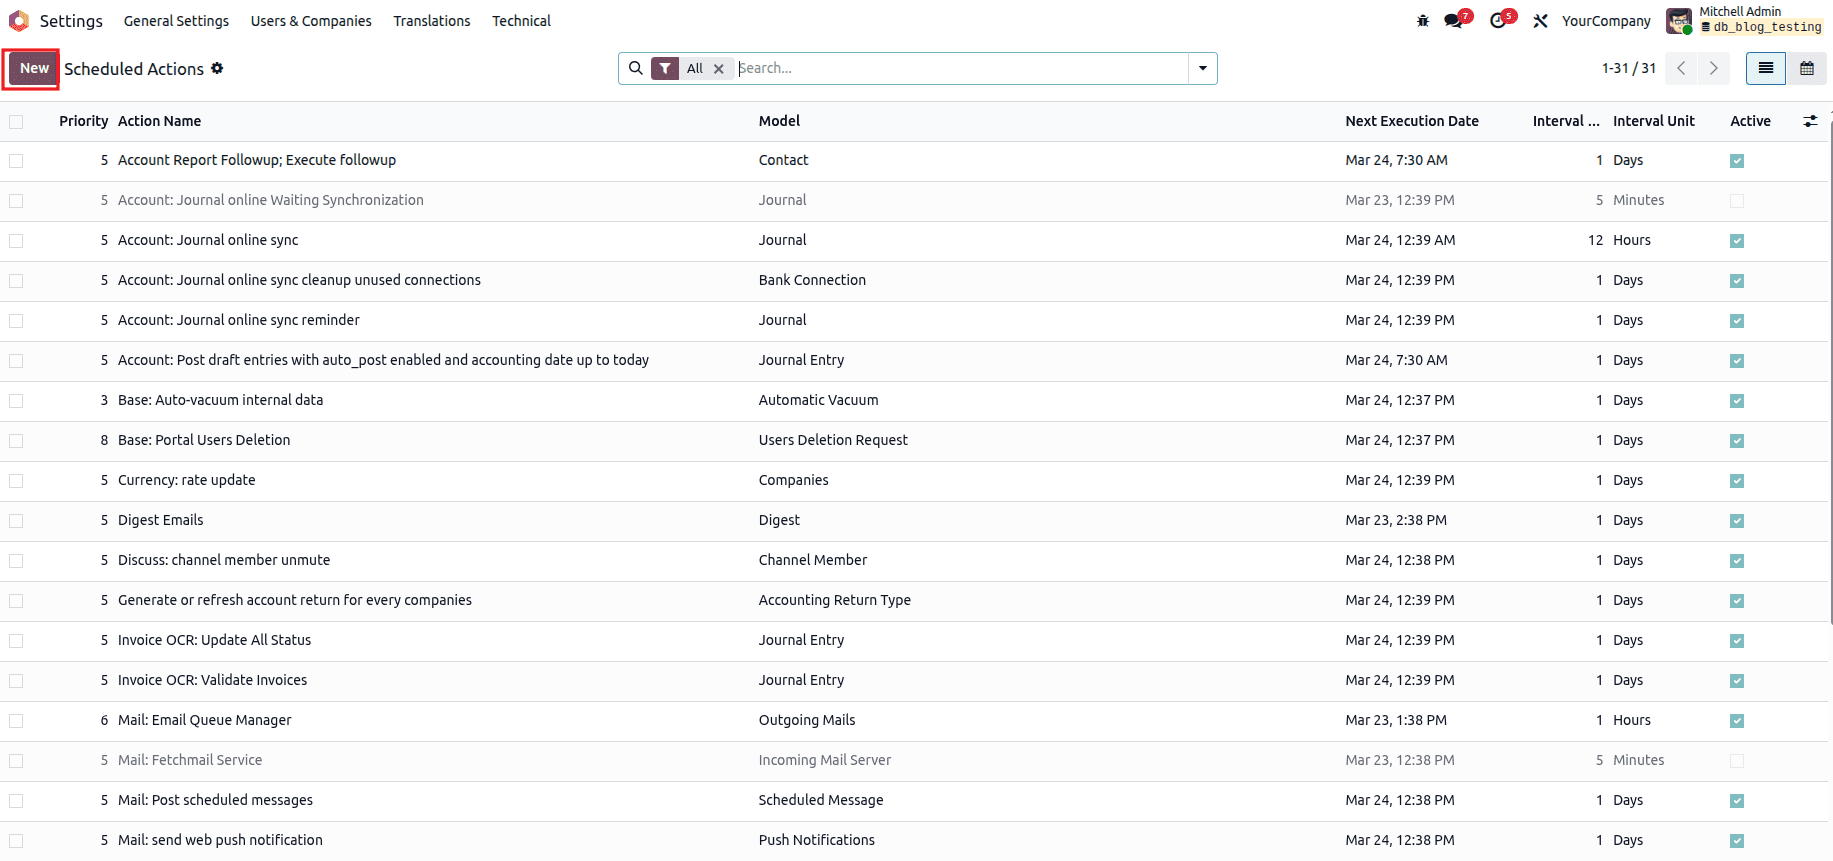The image size is (1833, 861).
Task: Open Base: Portal Users Deletion record
Action: pos(204,440)
